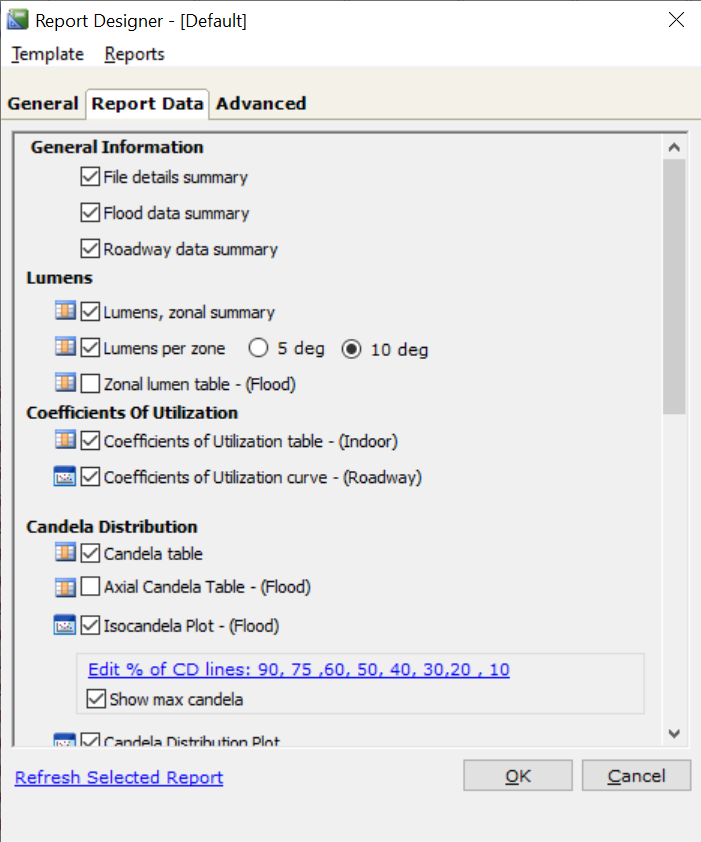Screen dimensions: 701x842
Task: Select the 5 deg radio button
Action: click(258, 349)
